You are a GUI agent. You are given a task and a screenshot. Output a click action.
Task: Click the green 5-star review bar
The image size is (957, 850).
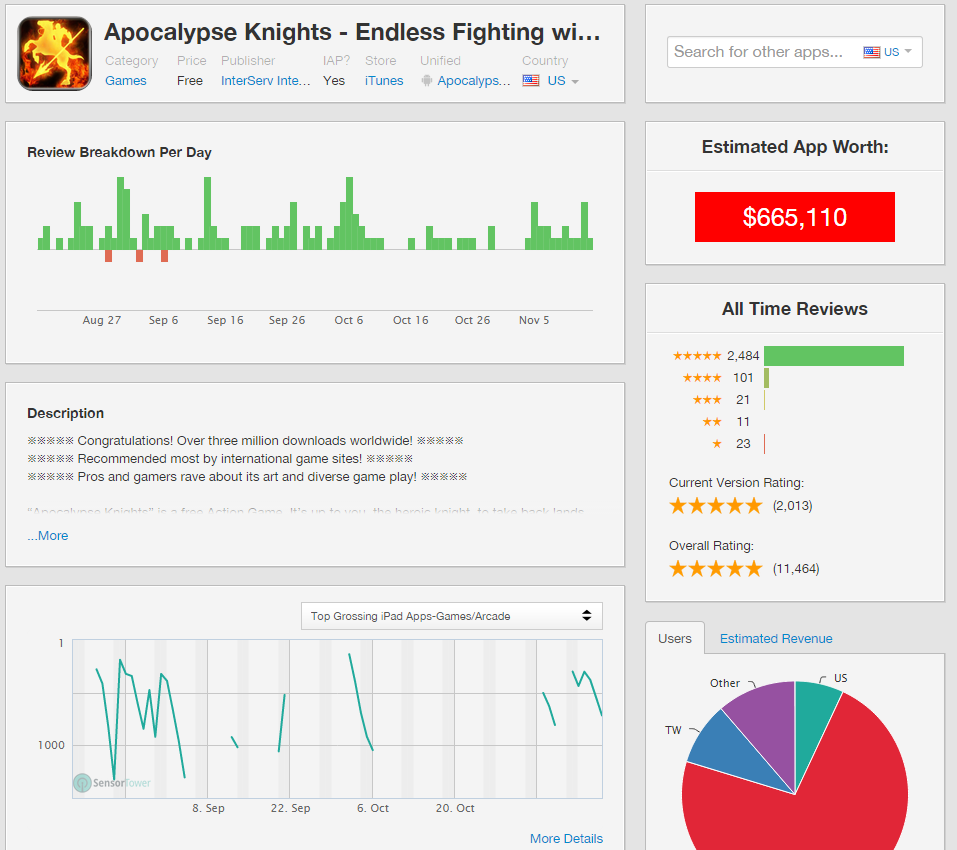pyautogui.click(x=834, y=356)
